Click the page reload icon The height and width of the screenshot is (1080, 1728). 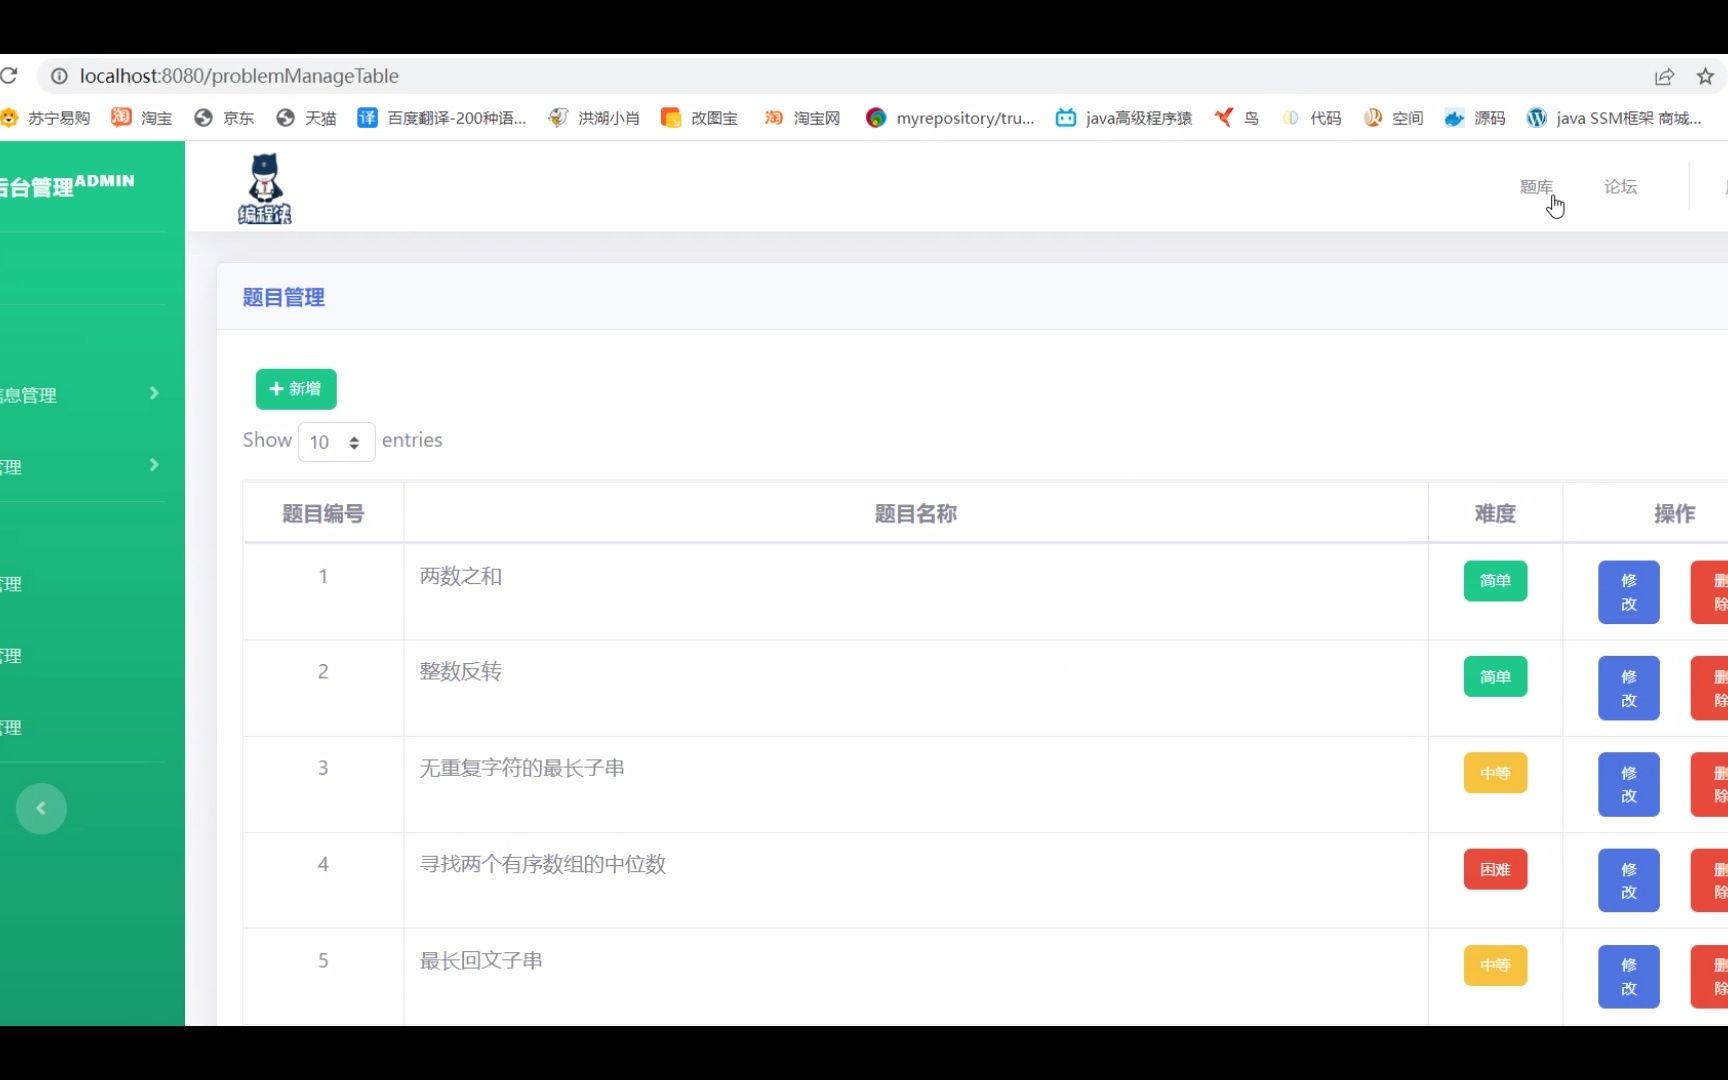coord(11,76)
